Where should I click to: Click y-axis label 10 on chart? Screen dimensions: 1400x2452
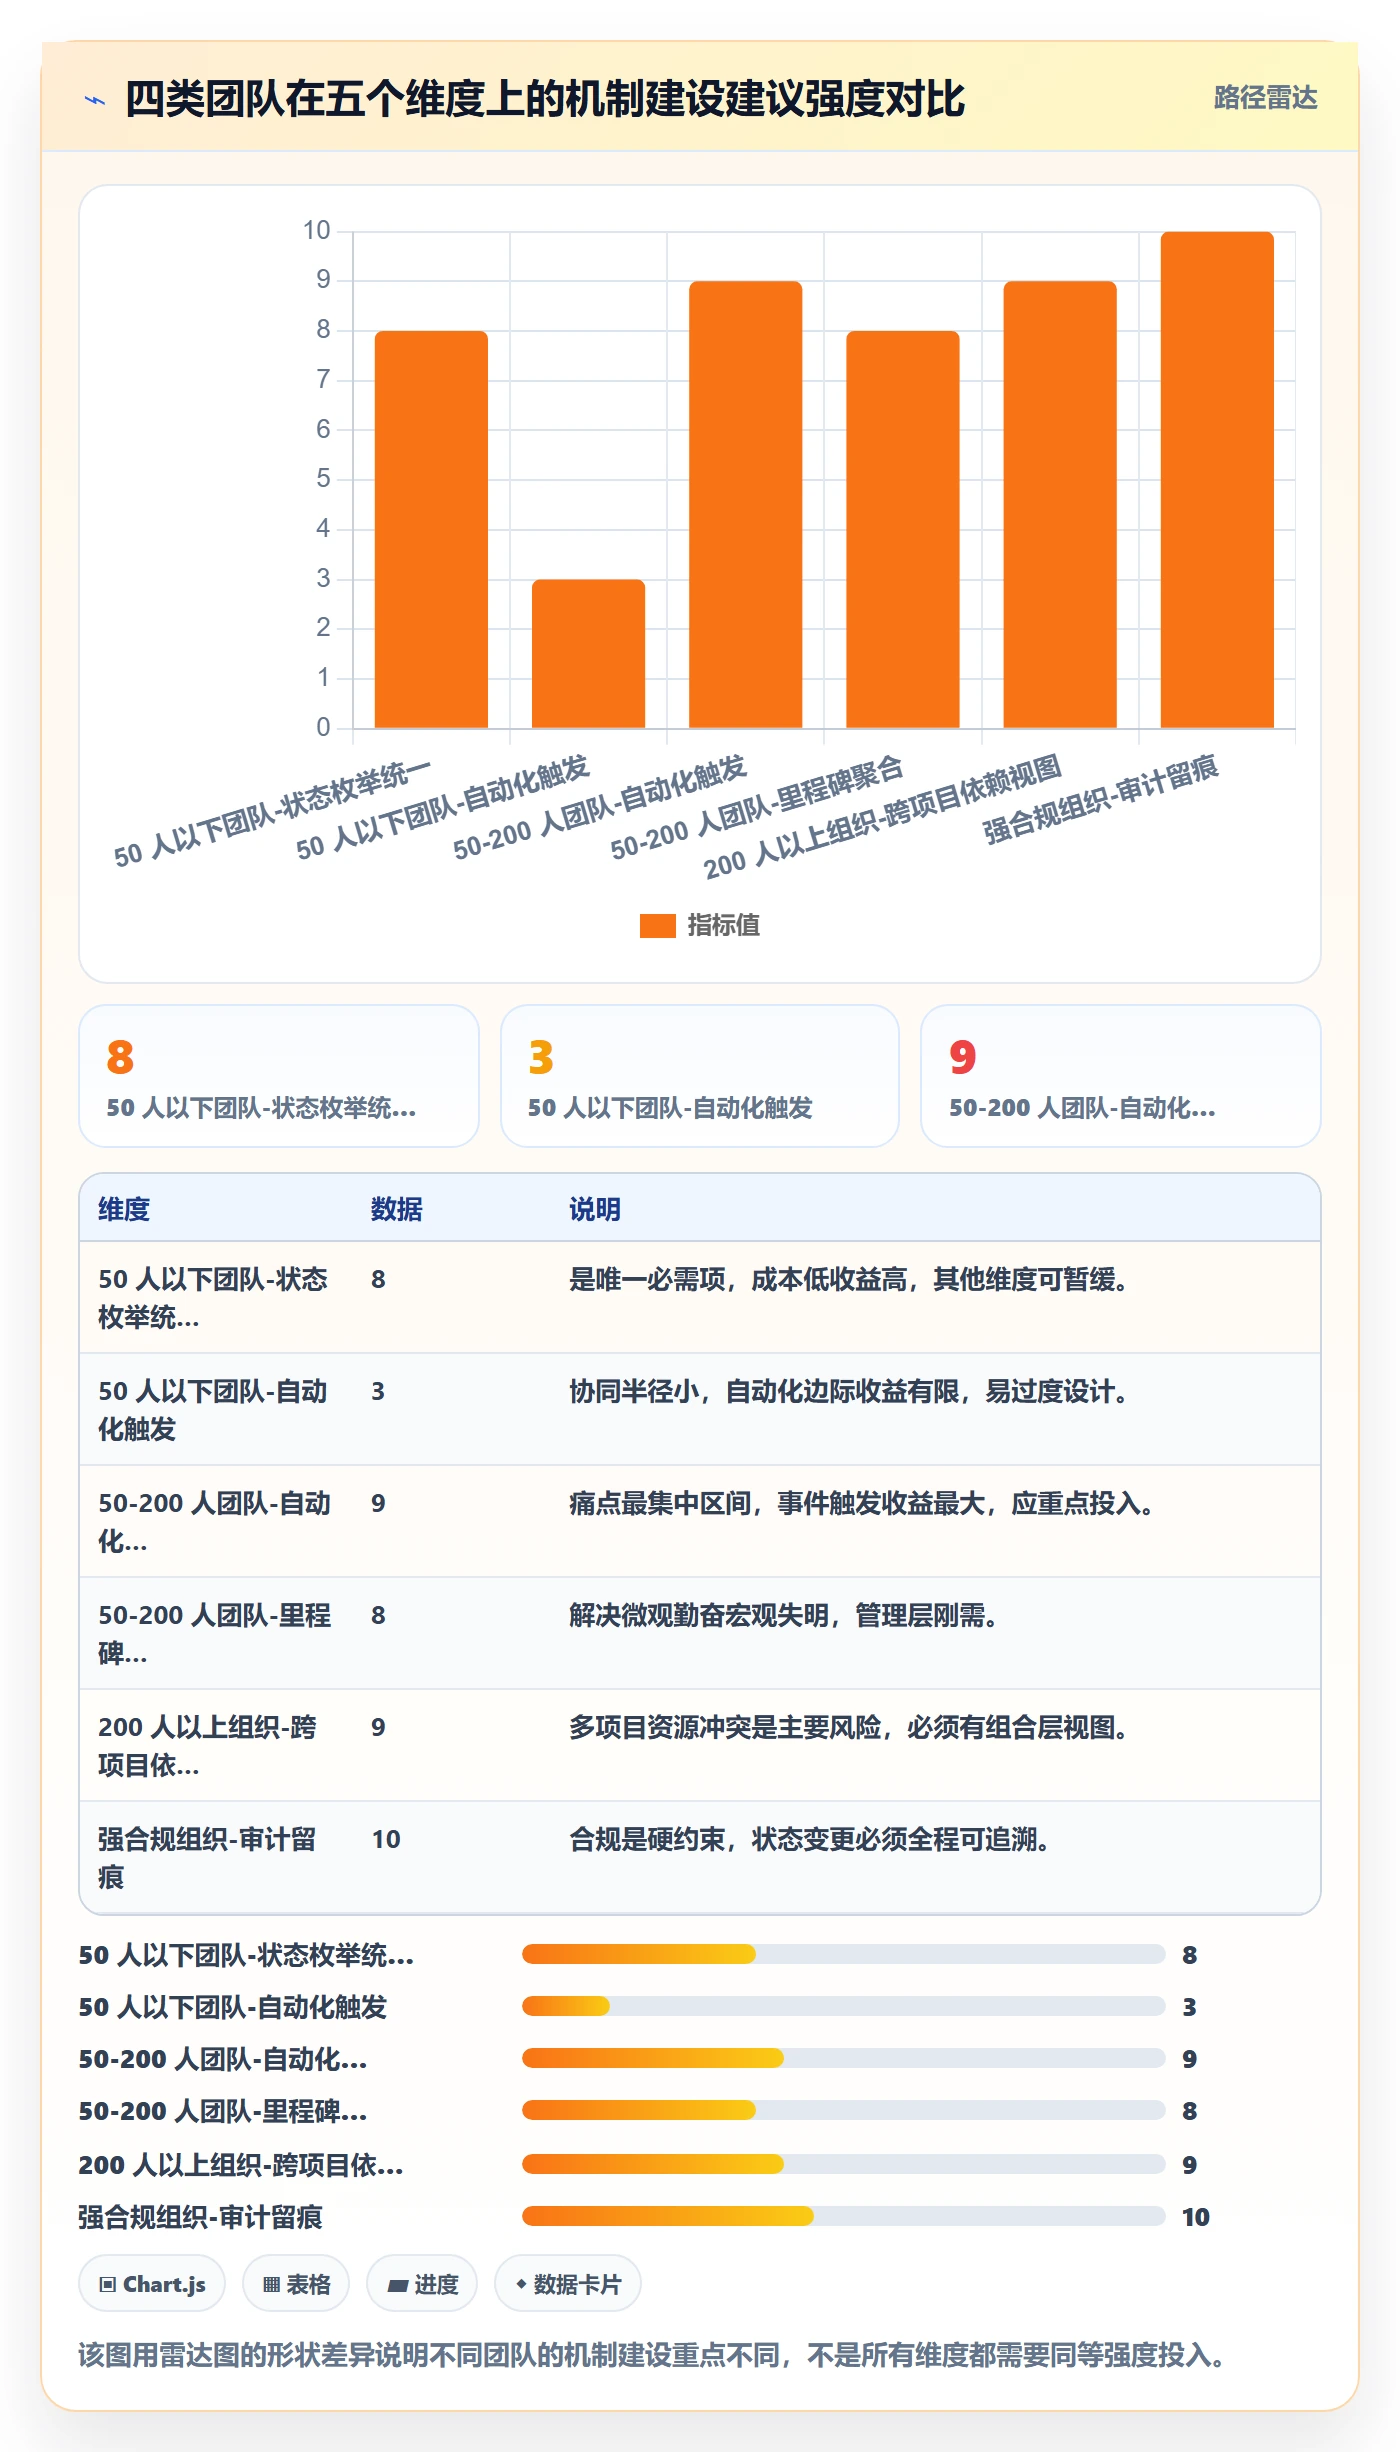coord(317,230)
